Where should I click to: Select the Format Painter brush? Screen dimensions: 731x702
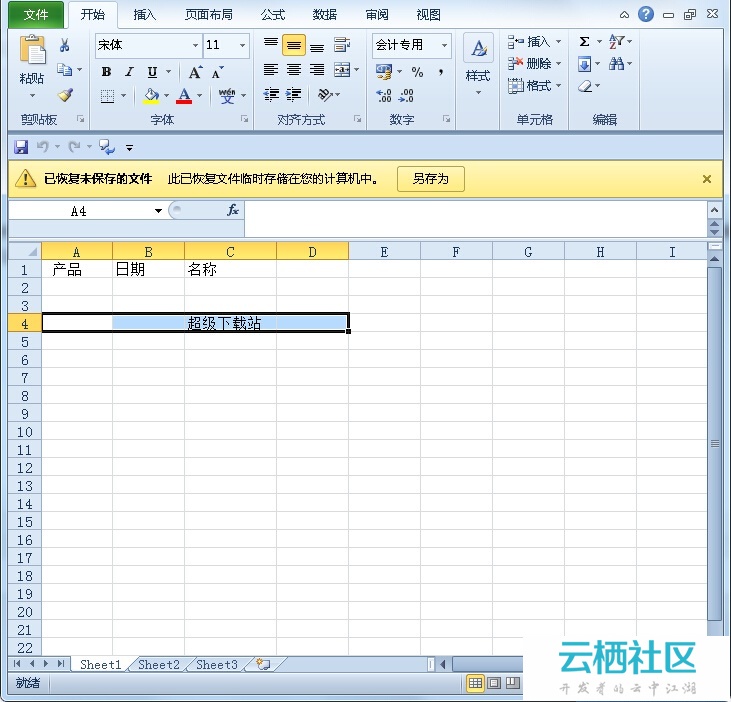(x=65, y=95)
